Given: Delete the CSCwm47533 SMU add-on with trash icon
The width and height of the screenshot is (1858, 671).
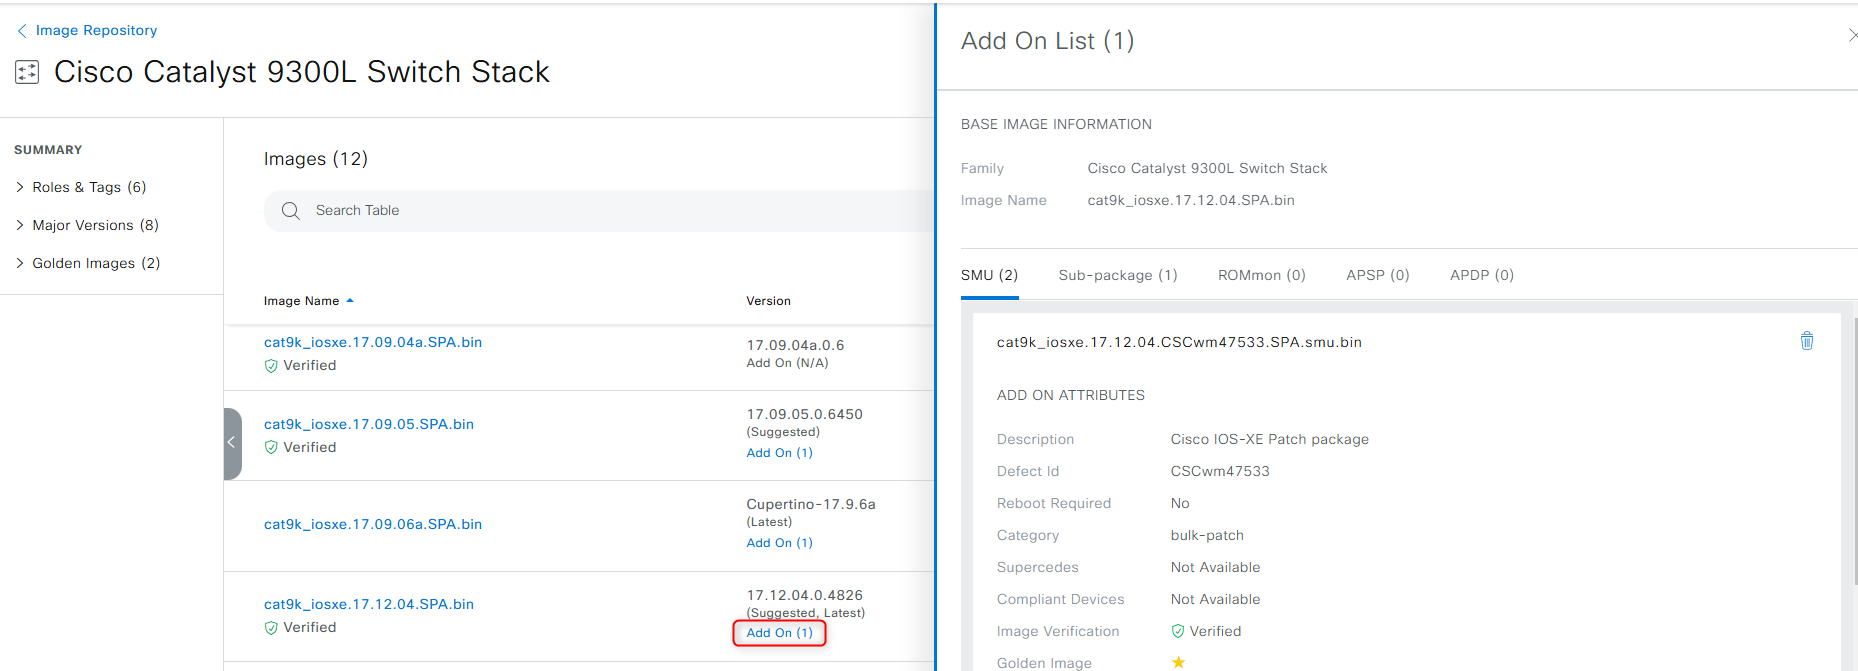Looking at the screenshot, I should click(x=1807, y=341).
